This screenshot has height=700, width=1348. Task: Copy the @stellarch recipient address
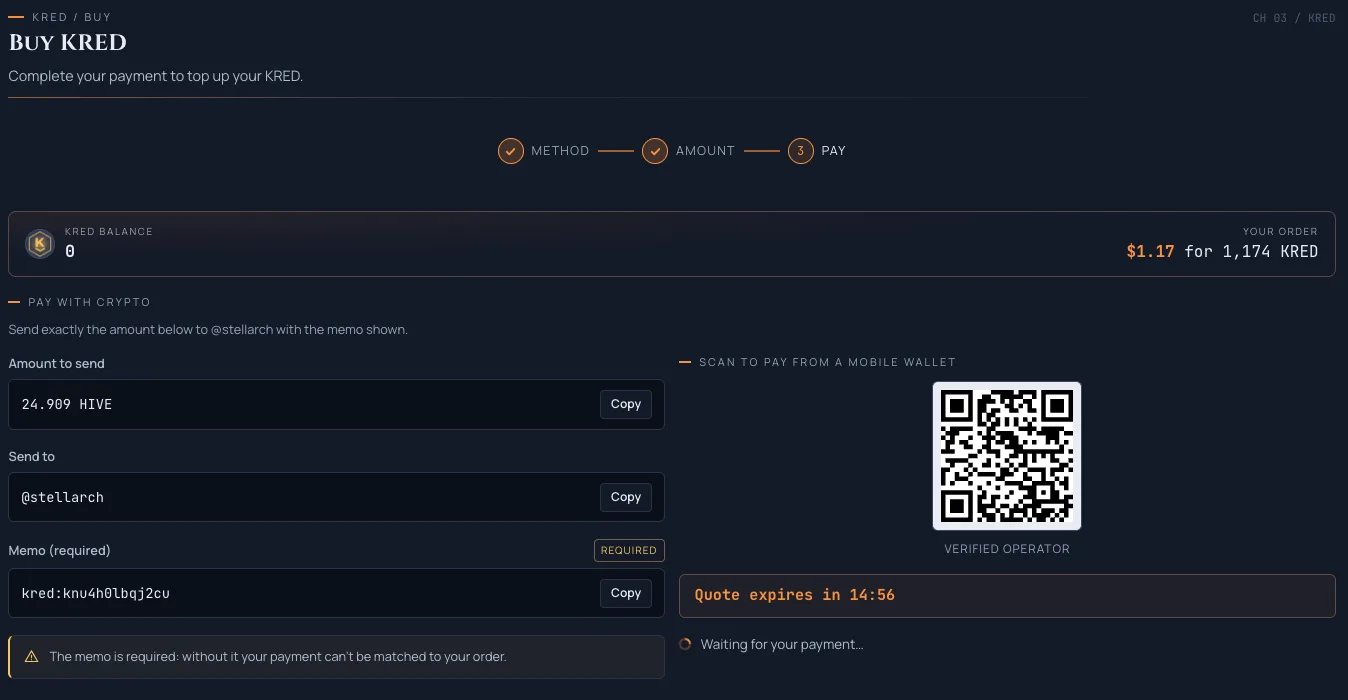[626, 497]
